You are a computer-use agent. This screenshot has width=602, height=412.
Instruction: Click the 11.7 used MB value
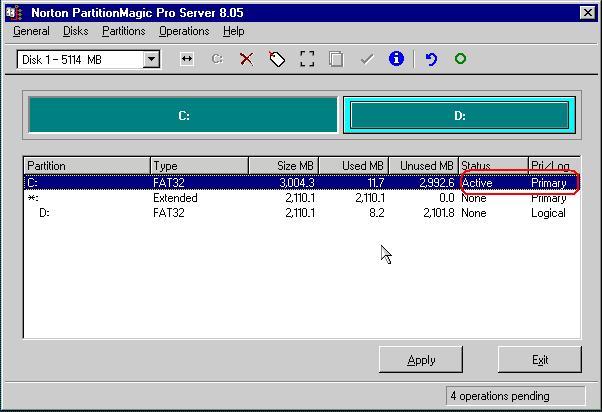point(376,183)
